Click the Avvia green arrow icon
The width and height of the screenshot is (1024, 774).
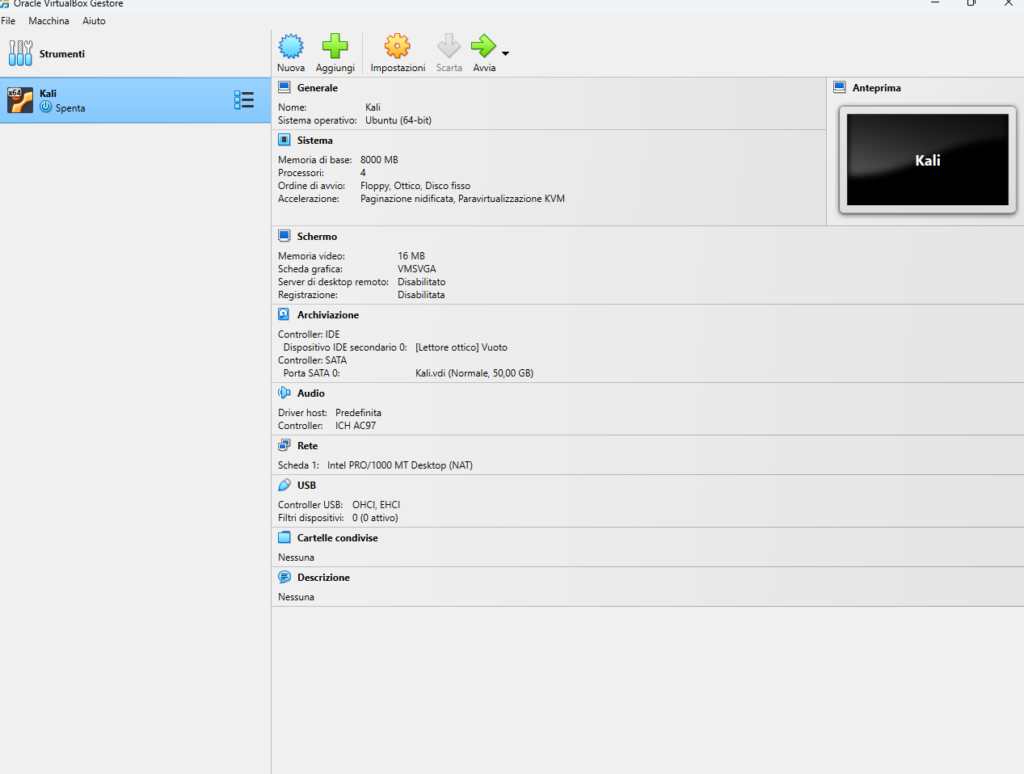(483, 46)
